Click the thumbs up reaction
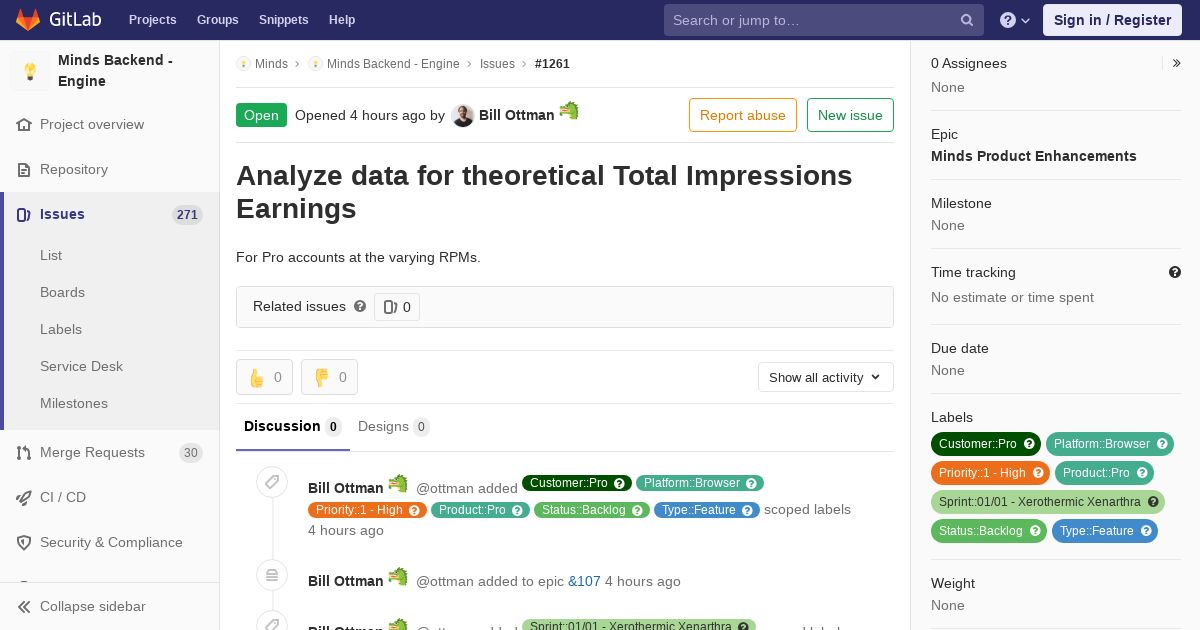This screenshot has height=630, width=1200. (x=264, y=377)
